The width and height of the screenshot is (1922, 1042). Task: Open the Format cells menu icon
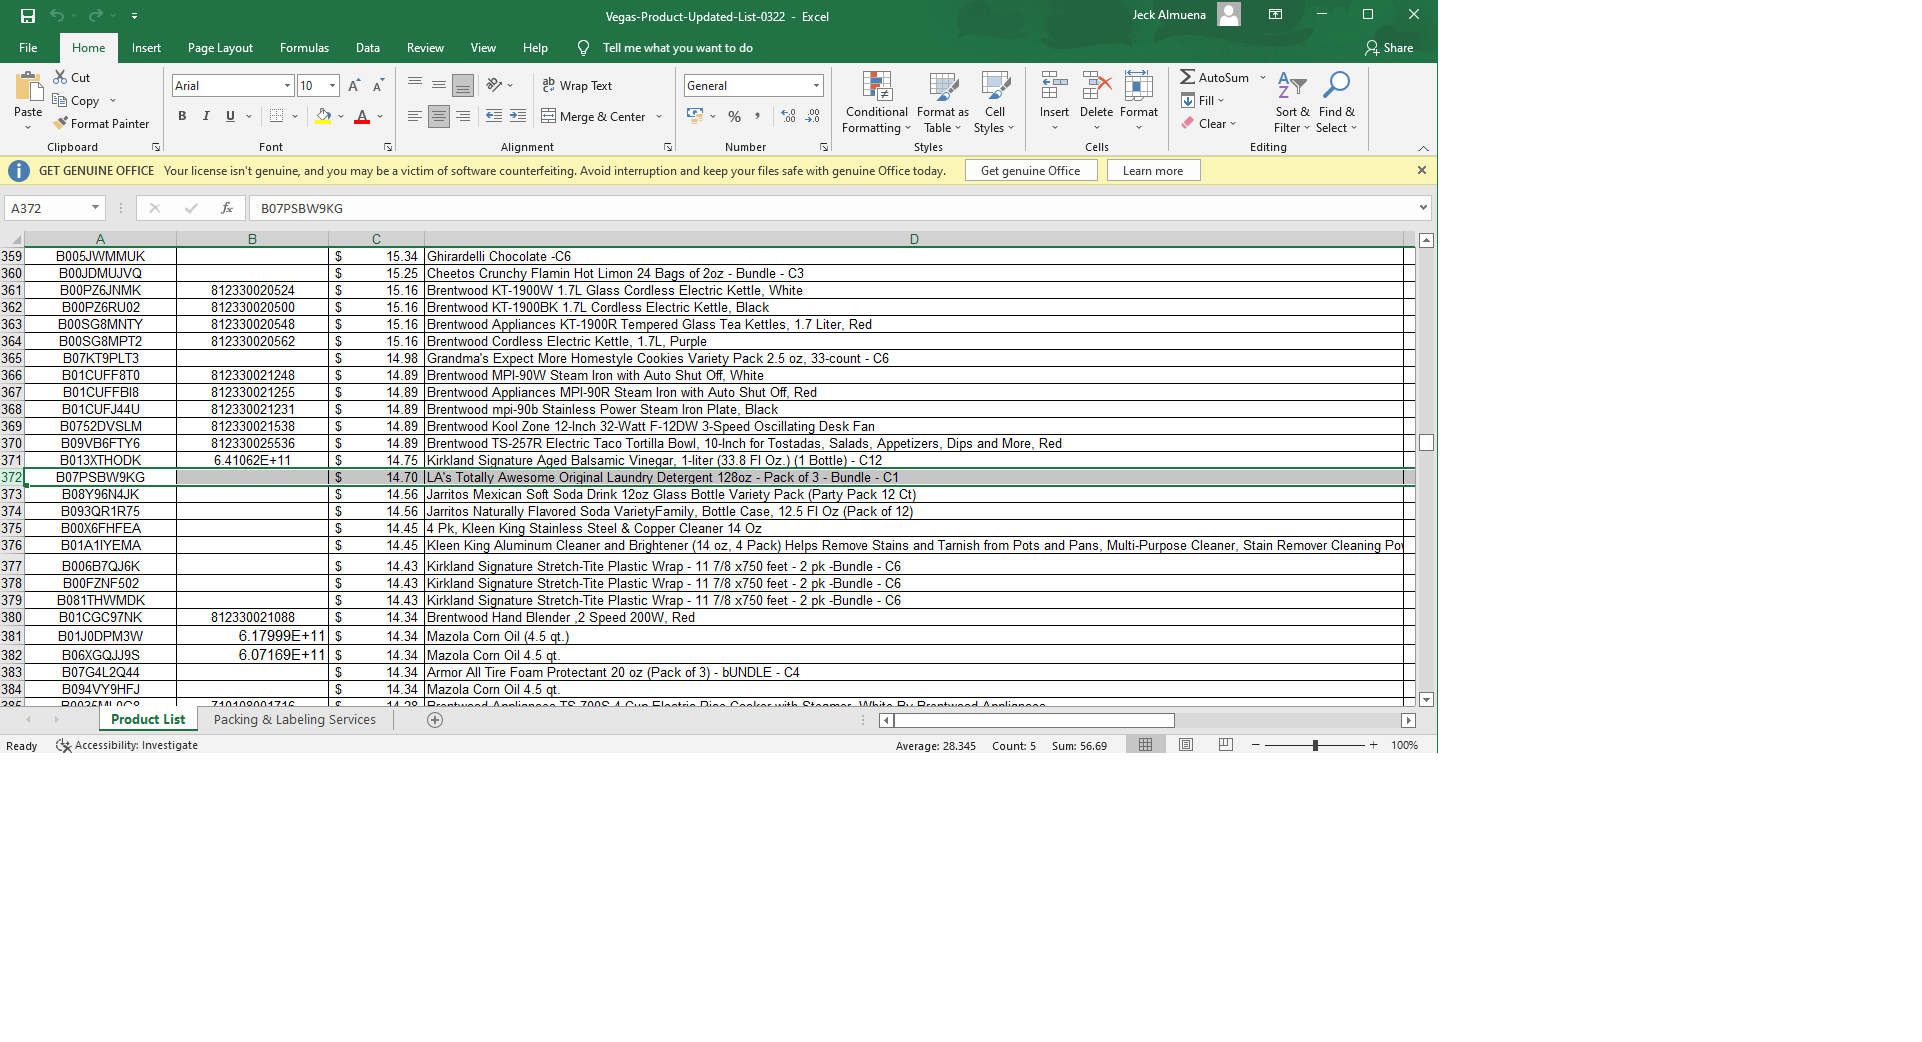1139,86
